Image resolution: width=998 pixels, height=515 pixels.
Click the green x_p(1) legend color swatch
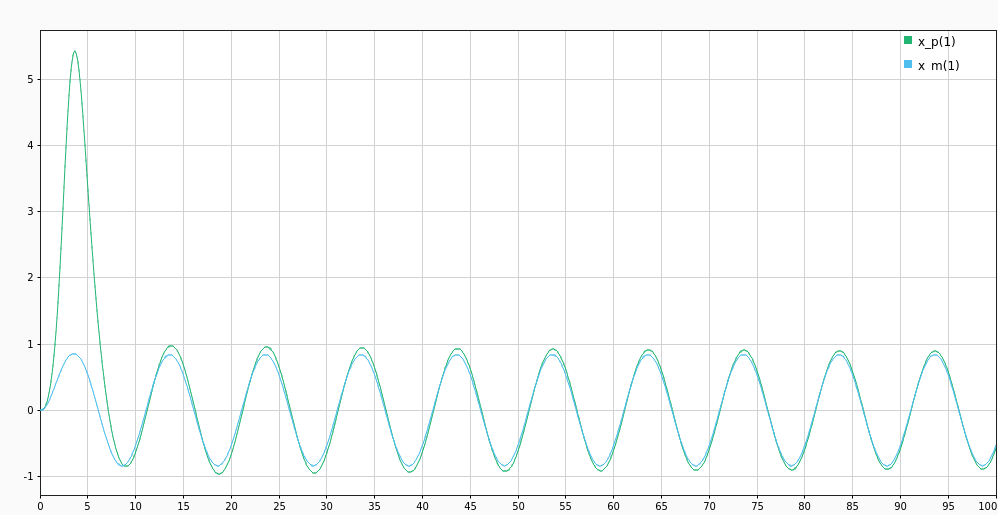coord(908,41)
